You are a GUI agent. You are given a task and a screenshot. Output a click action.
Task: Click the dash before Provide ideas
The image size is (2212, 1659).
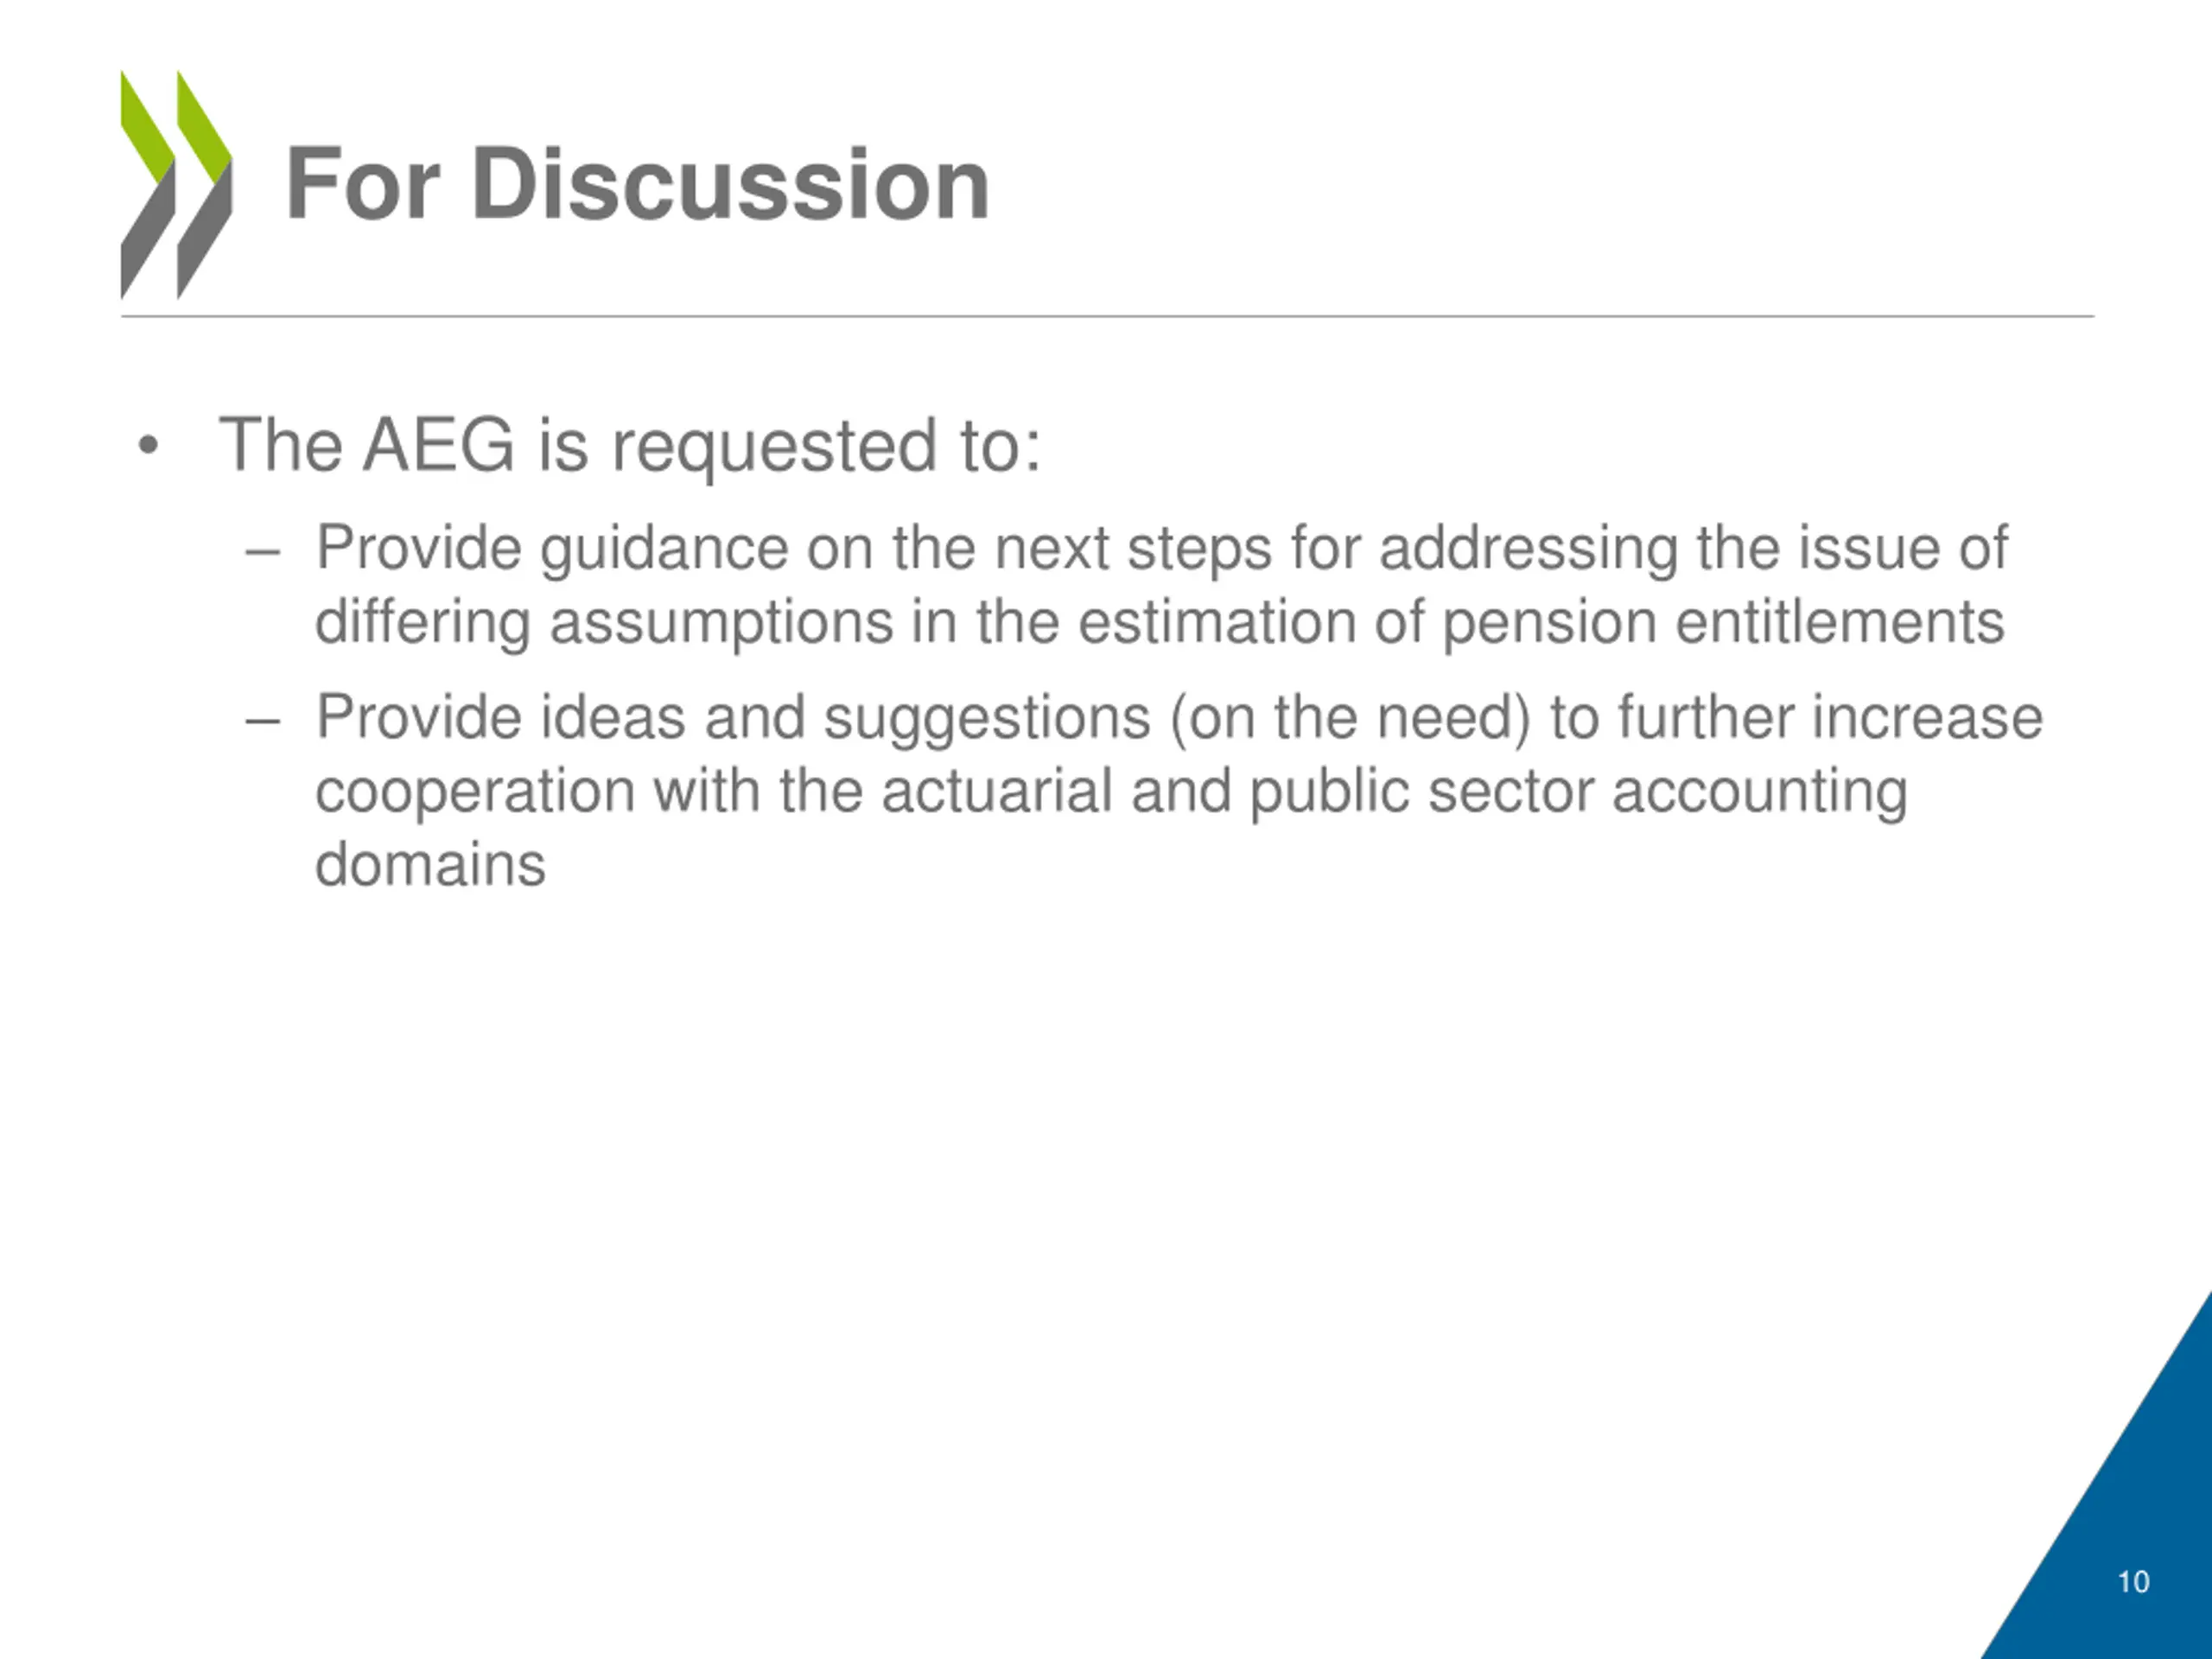pos(262,720)
